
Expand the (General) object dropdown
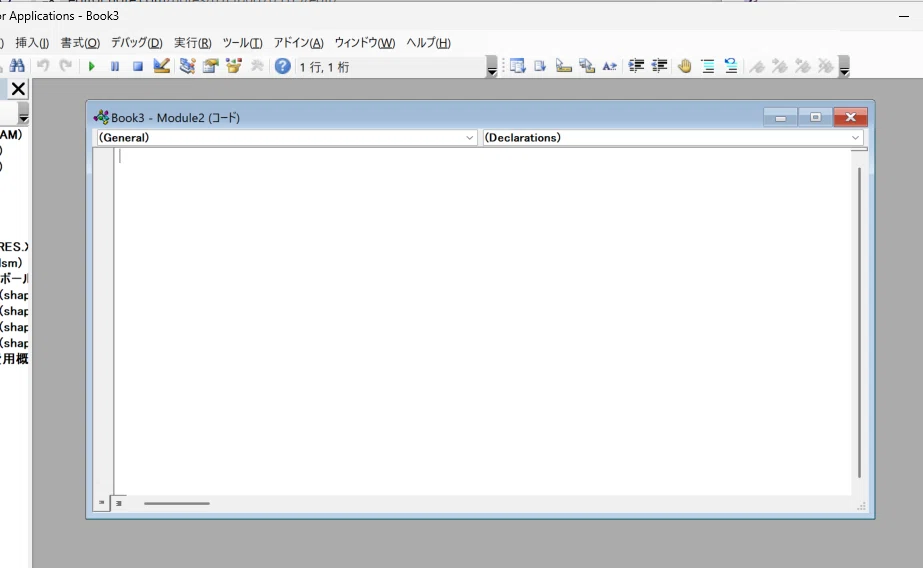tap(470, 138)
